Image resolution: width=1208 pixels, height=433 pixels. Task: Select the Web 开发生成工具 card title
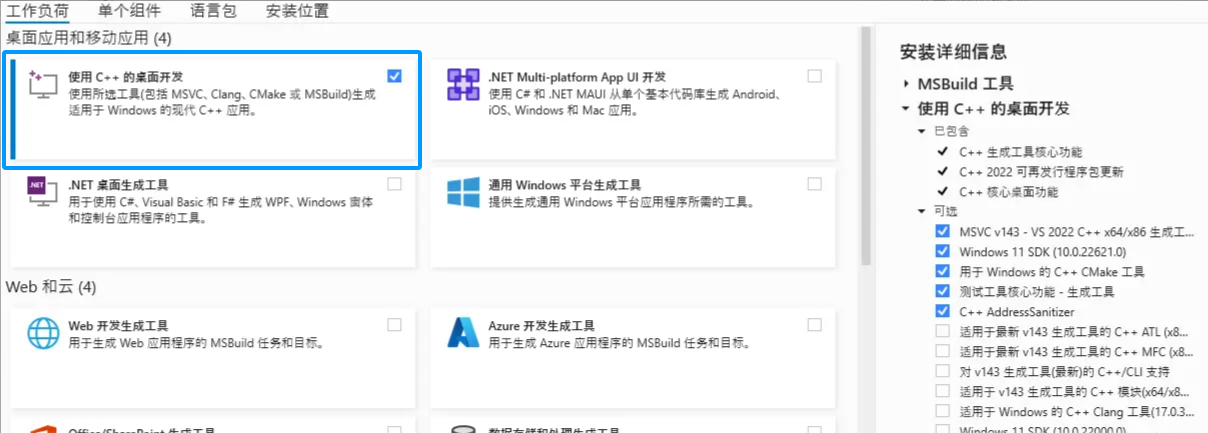(118, 325)
